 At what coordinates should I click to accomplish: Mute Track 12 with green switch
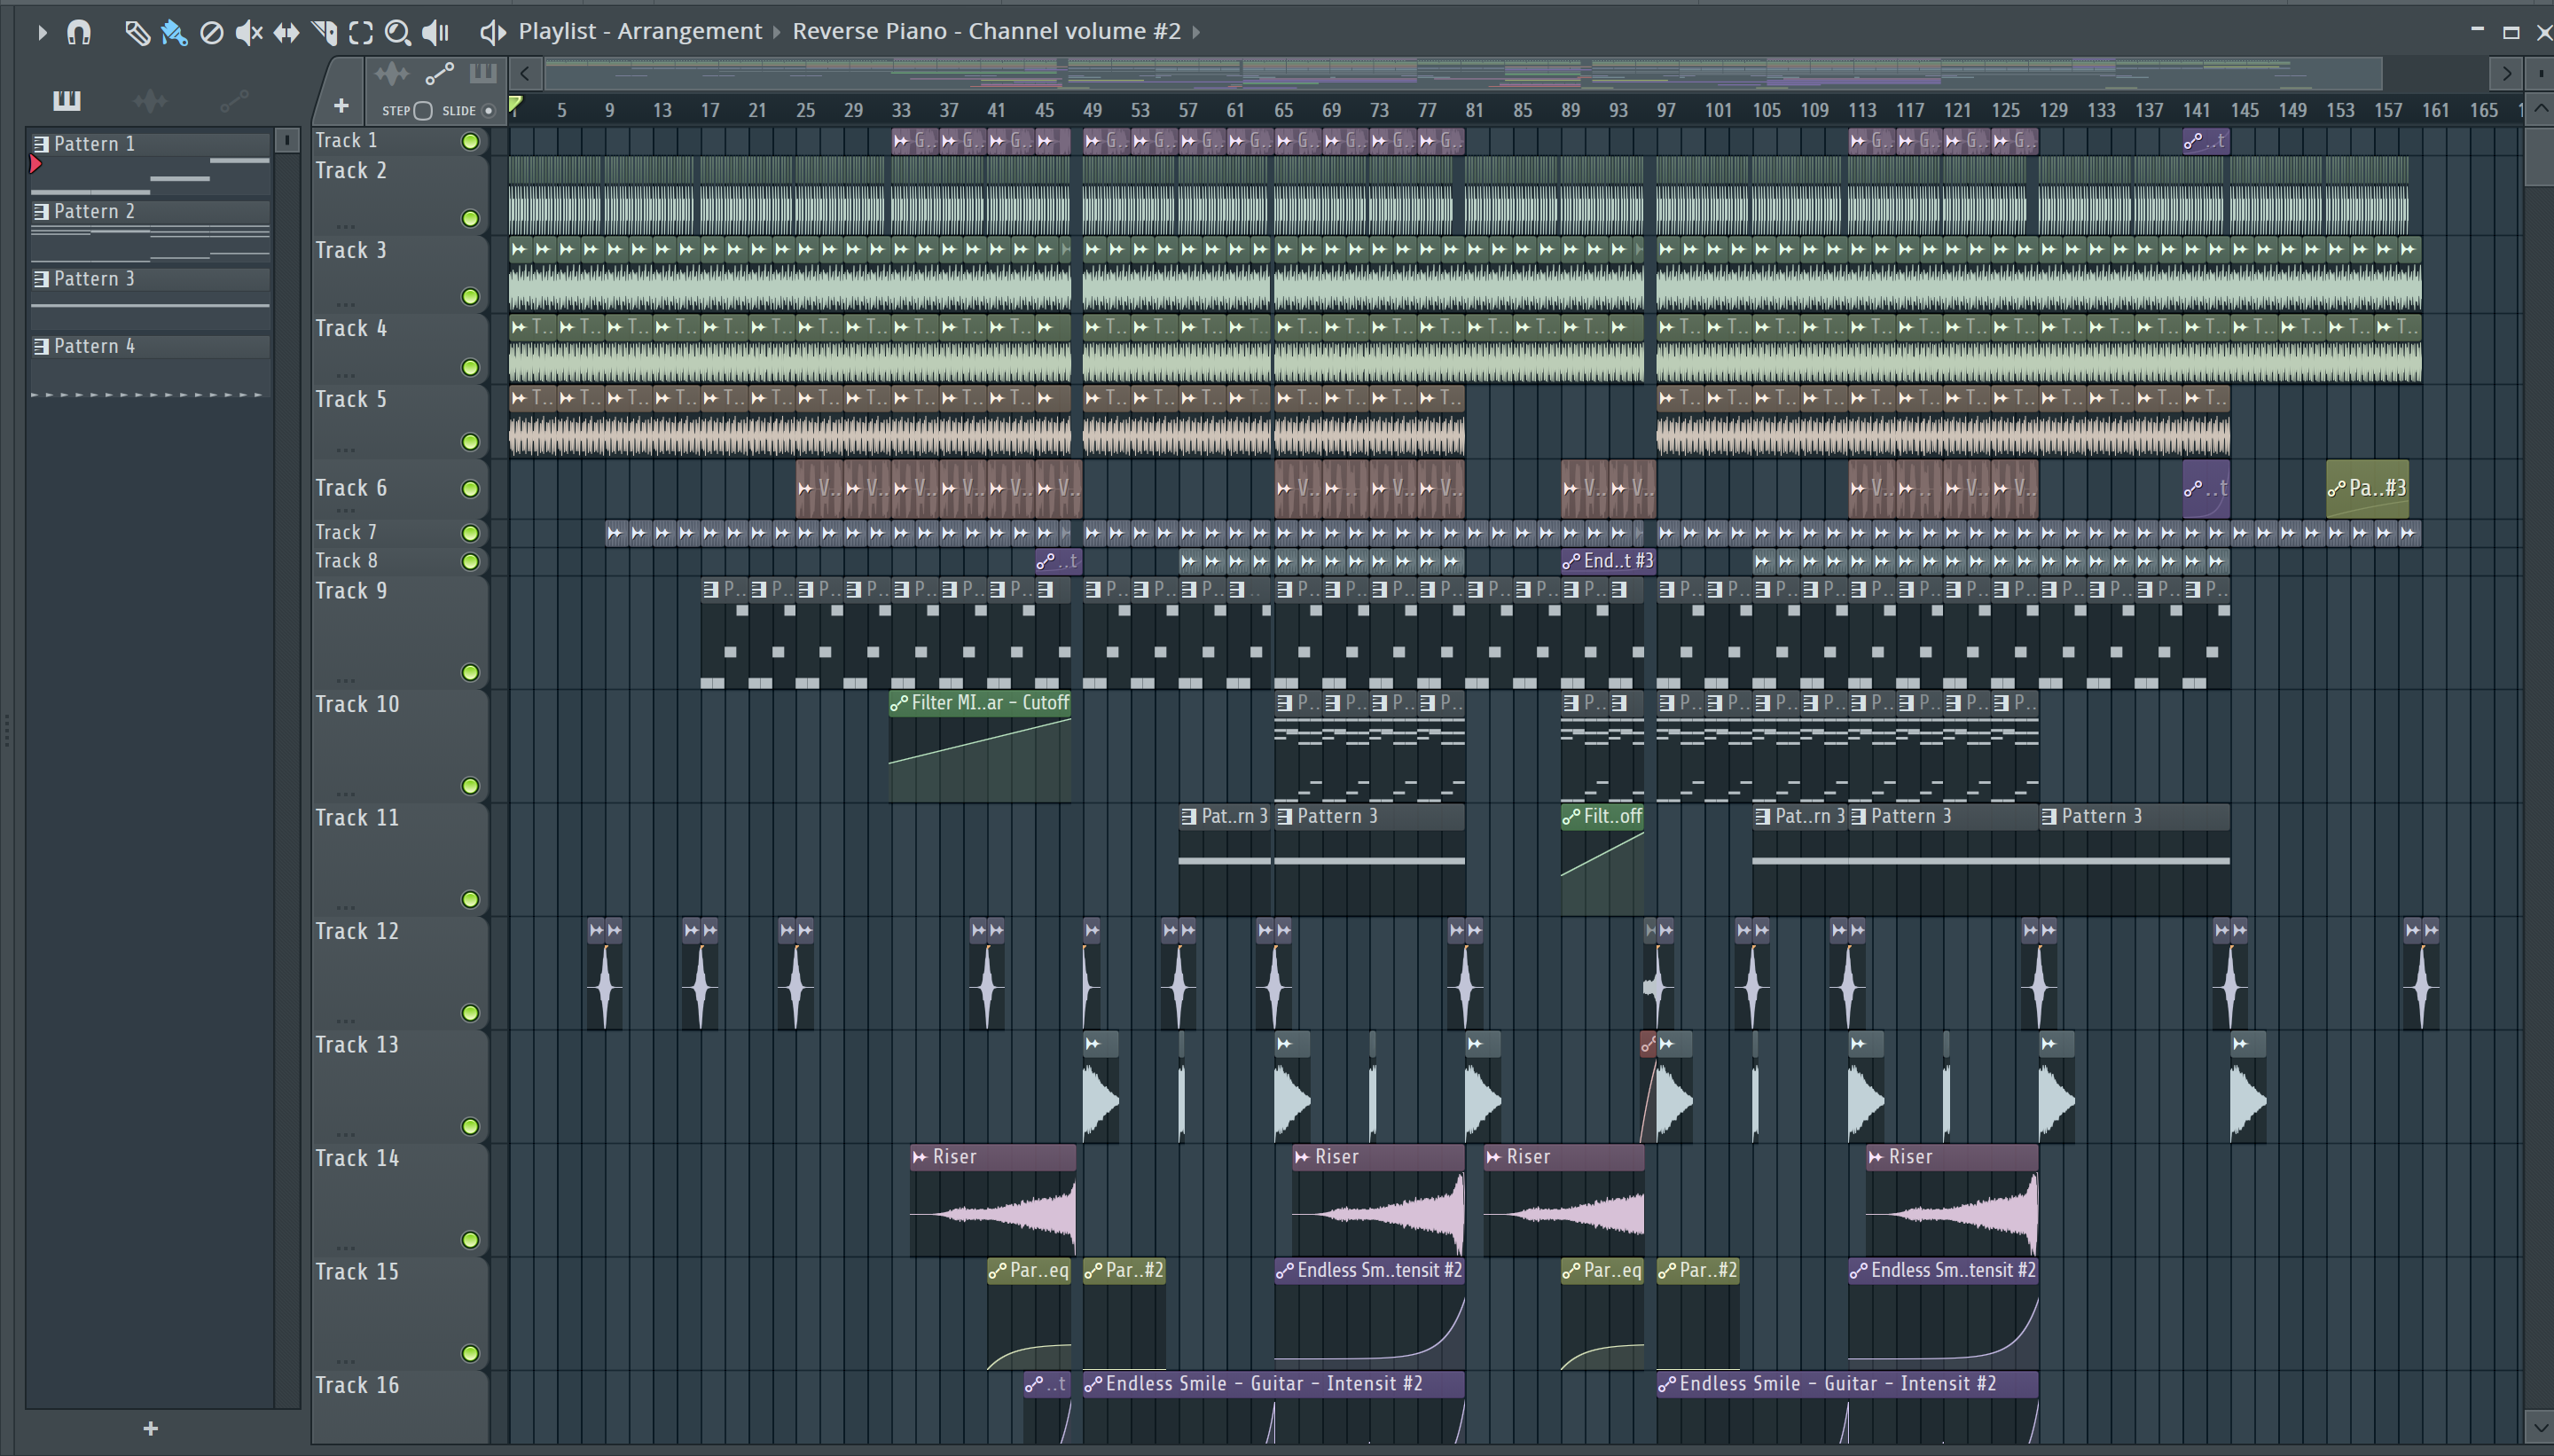[470, 1012]
